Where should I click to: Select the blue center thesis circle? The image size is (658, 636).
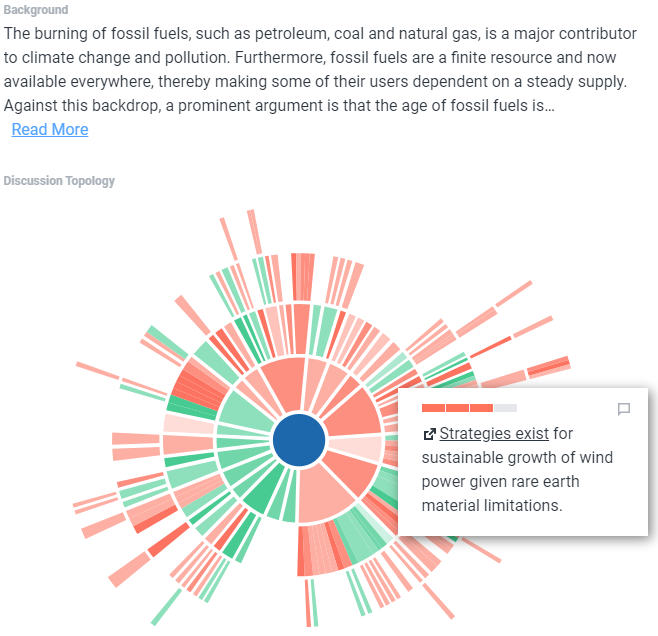tap(299, 440)
